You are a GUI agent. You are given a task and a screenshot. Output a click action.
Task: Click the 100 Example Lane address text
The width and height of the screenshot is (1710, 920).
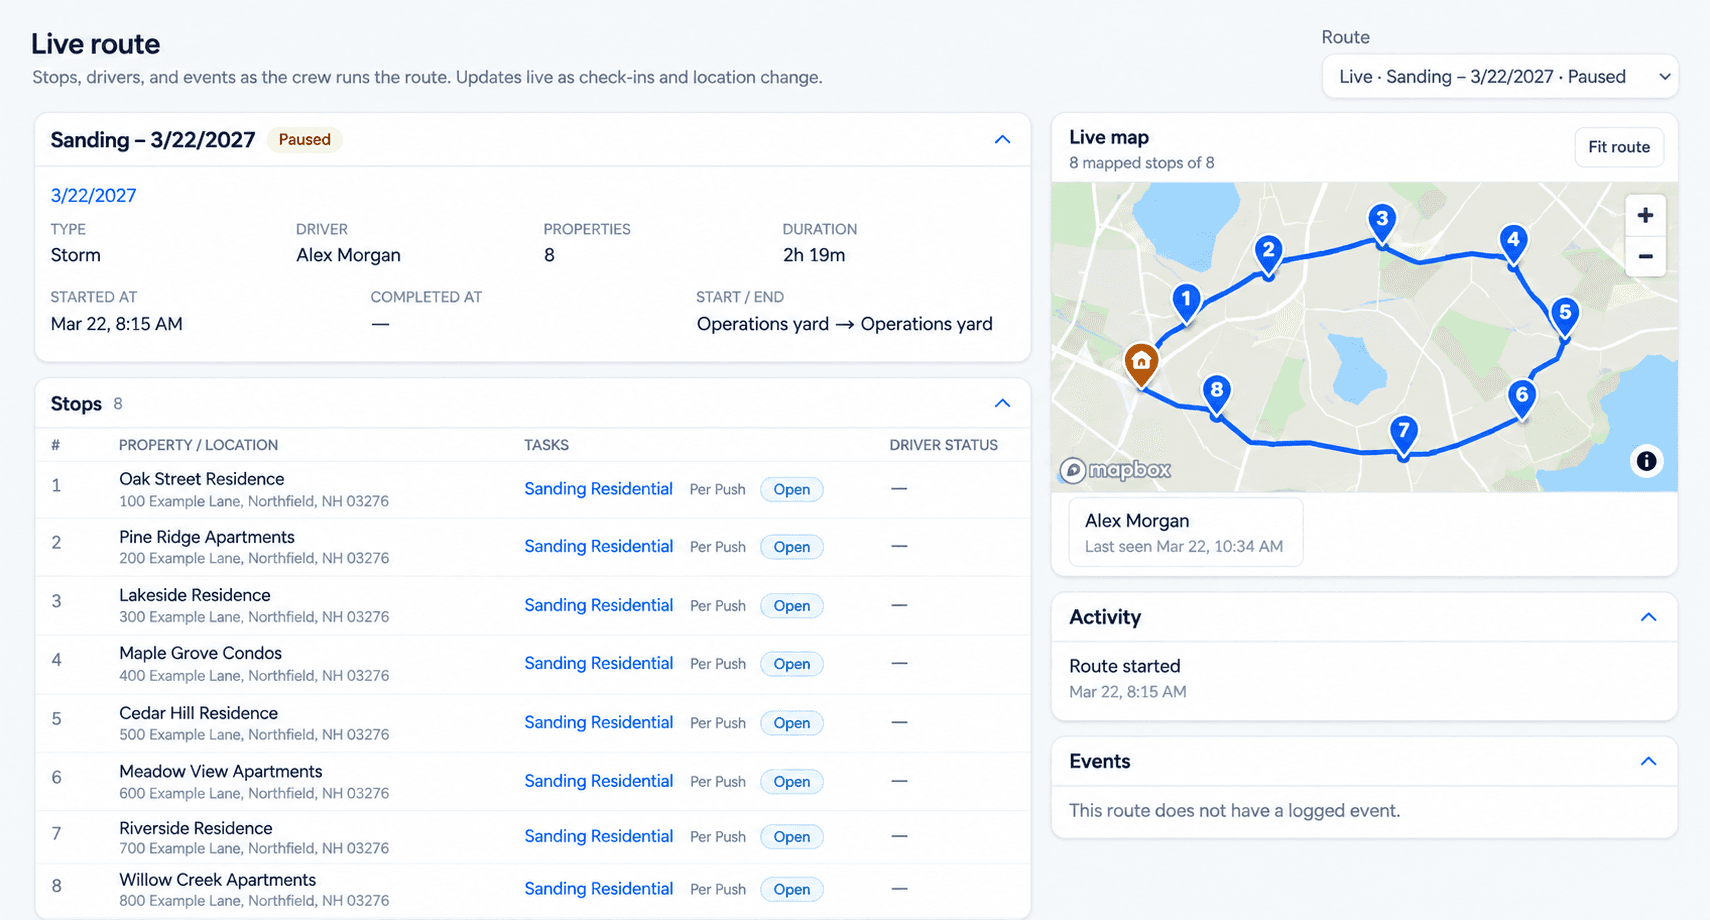254,501
